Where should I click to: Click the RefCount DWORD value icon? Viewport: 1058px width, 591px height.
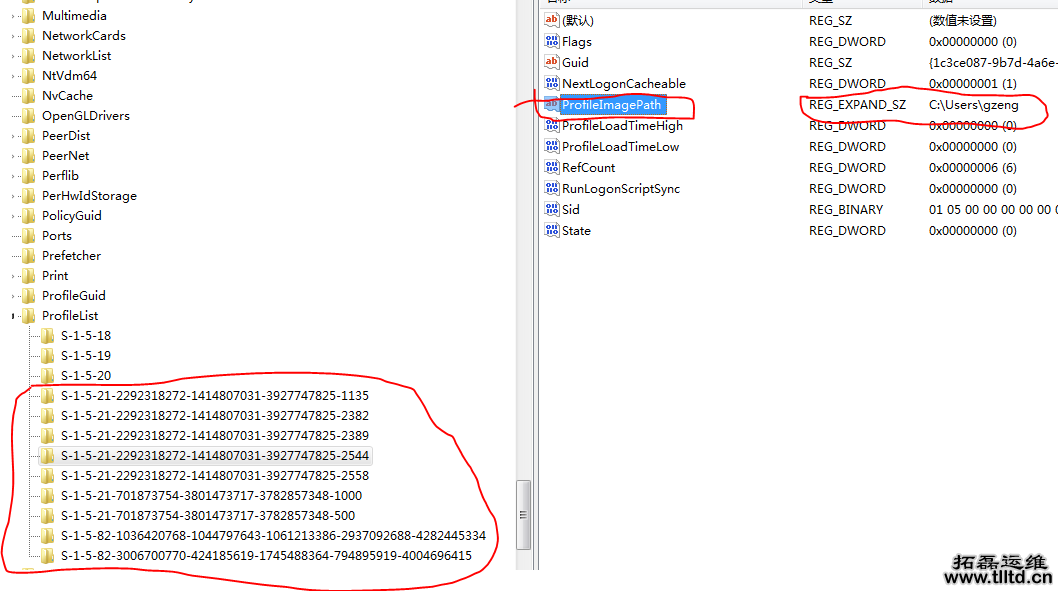552,168
